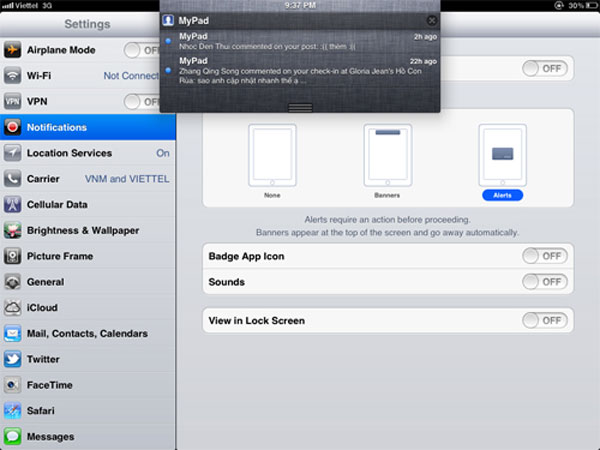Select the Alerts alert style label
The width and height of the screenshot is (600, 450).
coord(502,195)
